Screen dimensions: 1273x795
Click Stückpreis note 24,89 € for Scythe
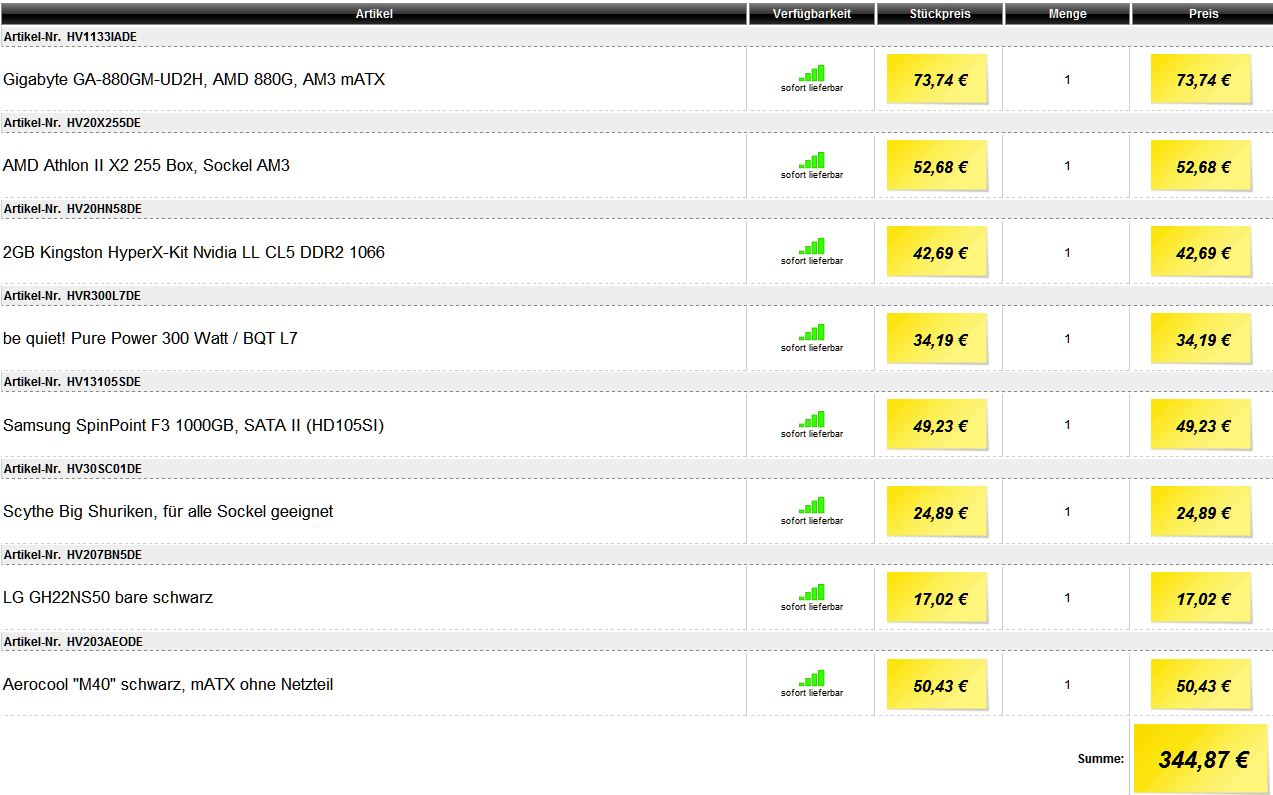pyautogui.click(x=938, y=512)
